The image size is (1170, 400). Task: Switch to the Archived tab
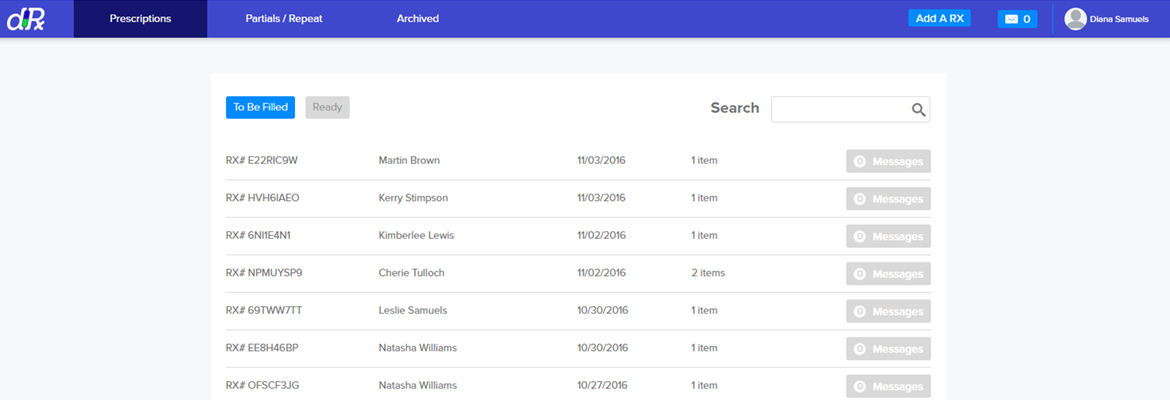417,19
